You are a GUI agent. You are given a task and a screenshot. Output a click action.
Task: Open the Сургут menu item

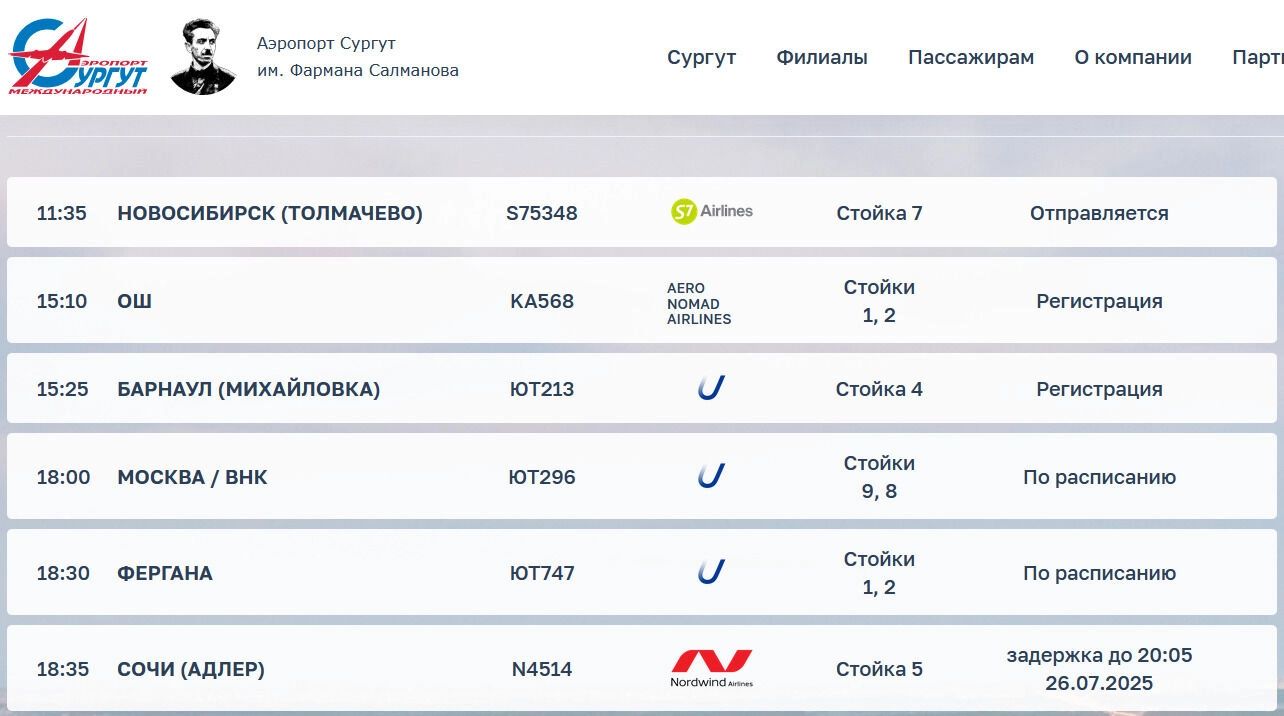pos(701,57)
